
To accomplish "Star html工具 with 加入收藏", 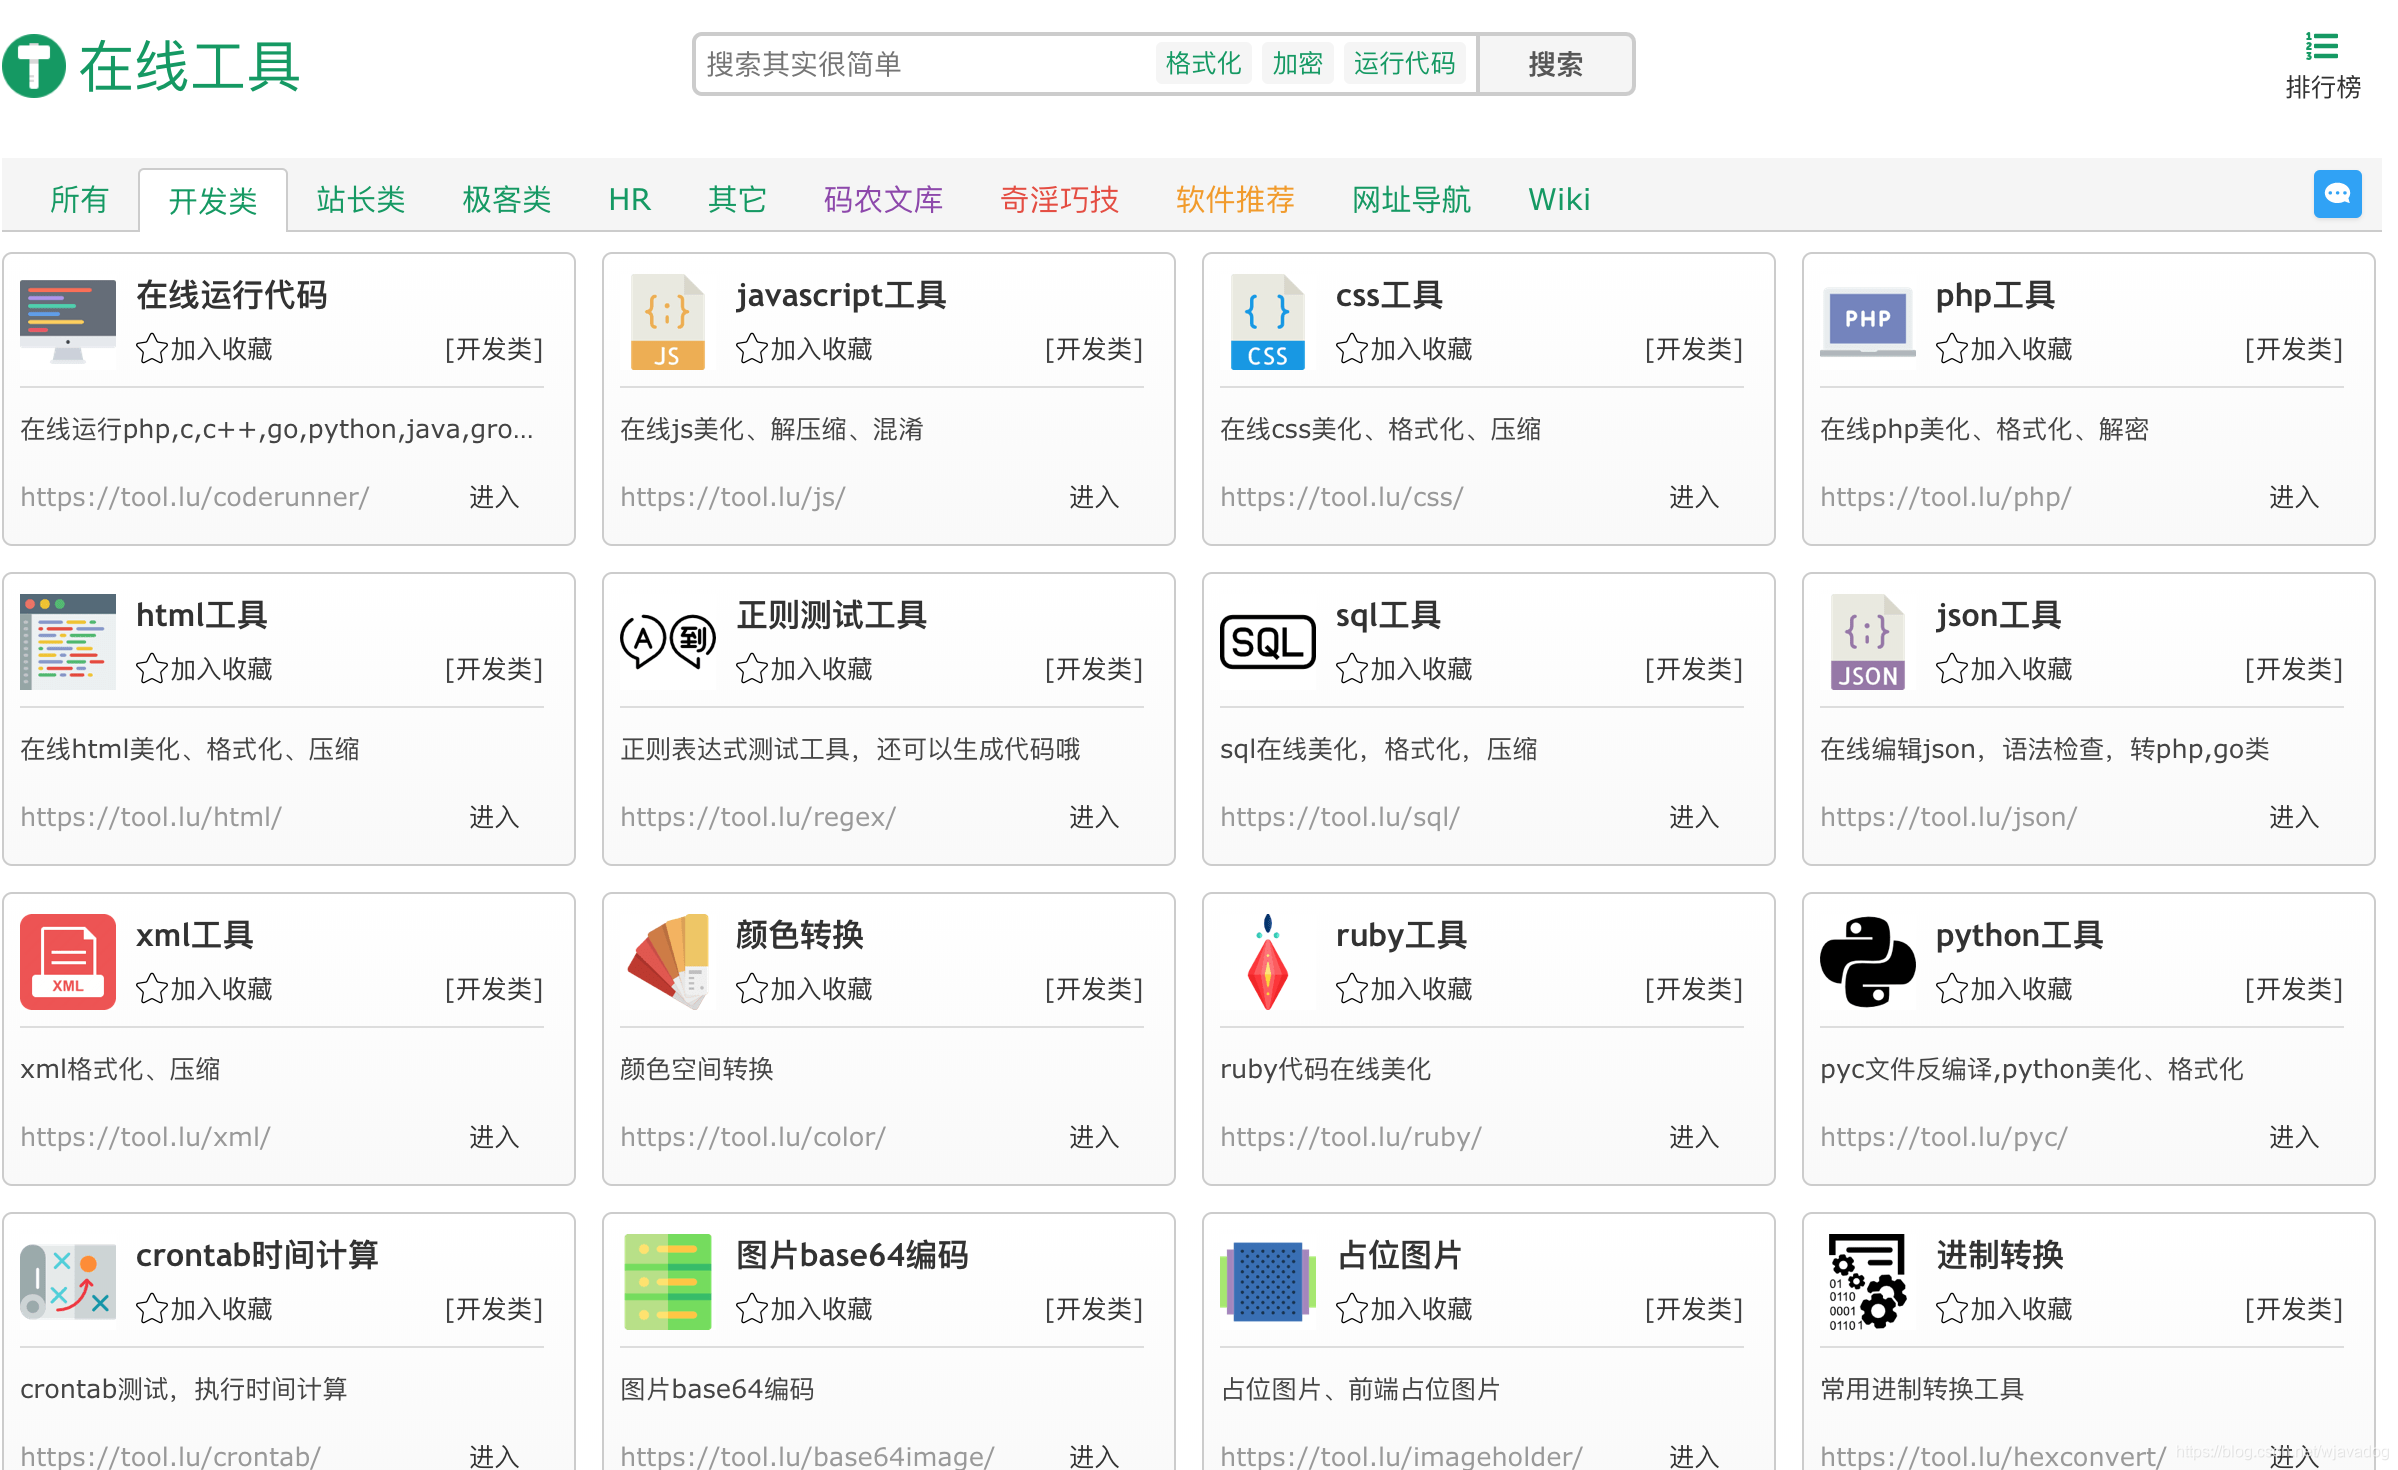I will 205,669.
